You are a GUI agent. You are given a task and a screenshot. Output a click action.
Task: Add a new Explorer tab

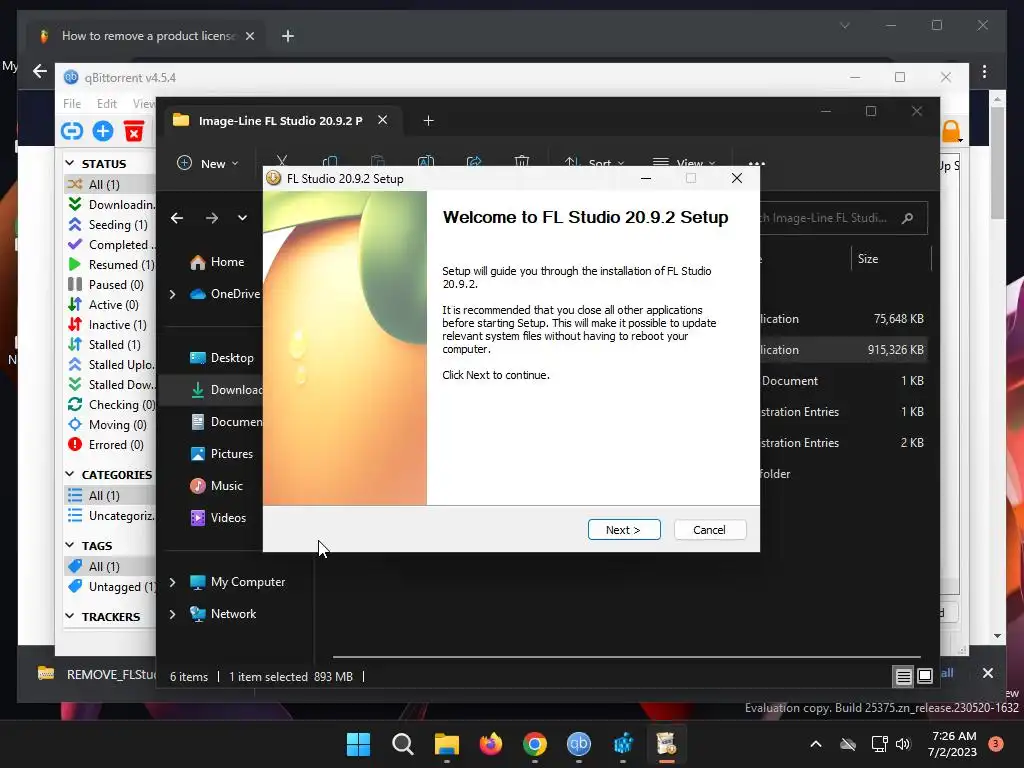point(428,121)
